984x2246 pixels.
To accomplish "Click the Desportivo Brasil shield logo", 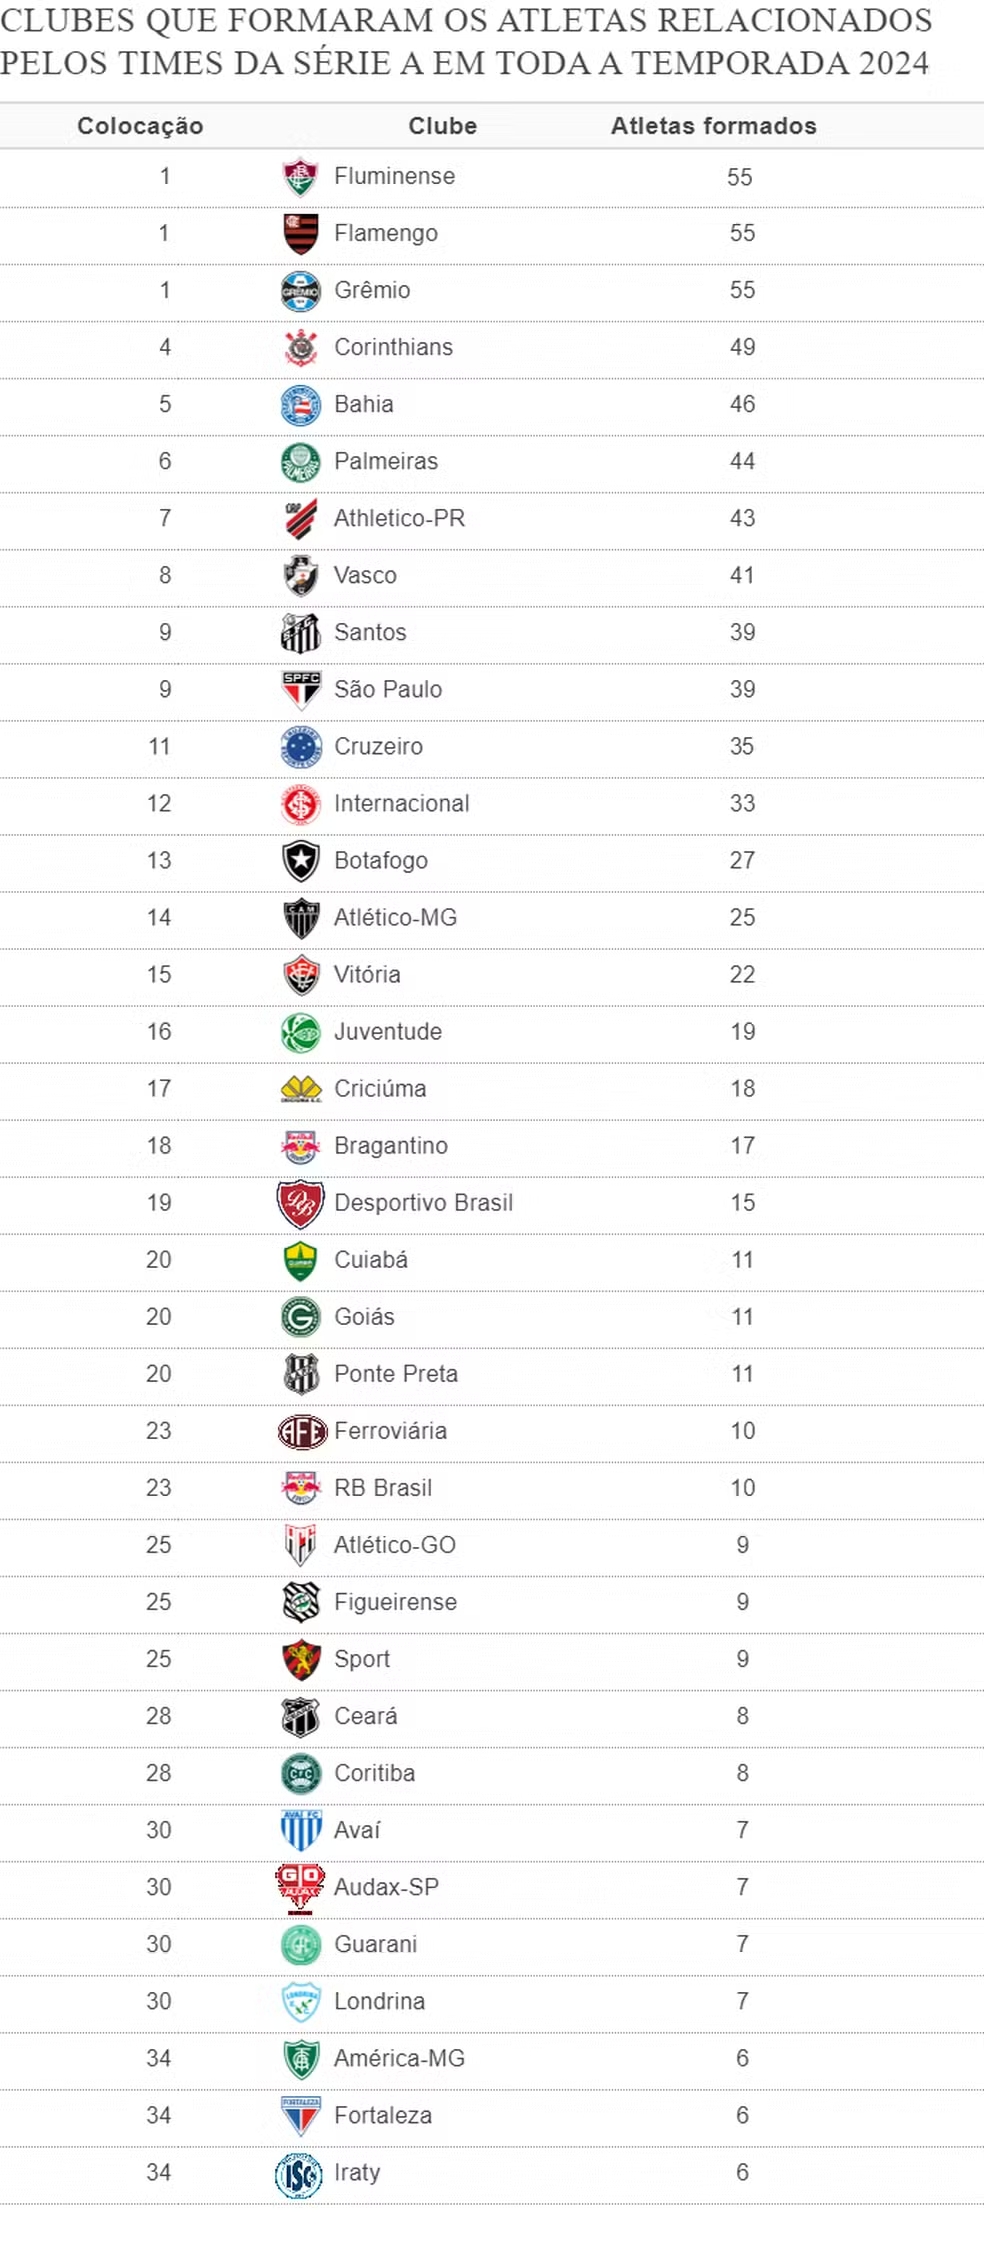I will [300, 1203].
